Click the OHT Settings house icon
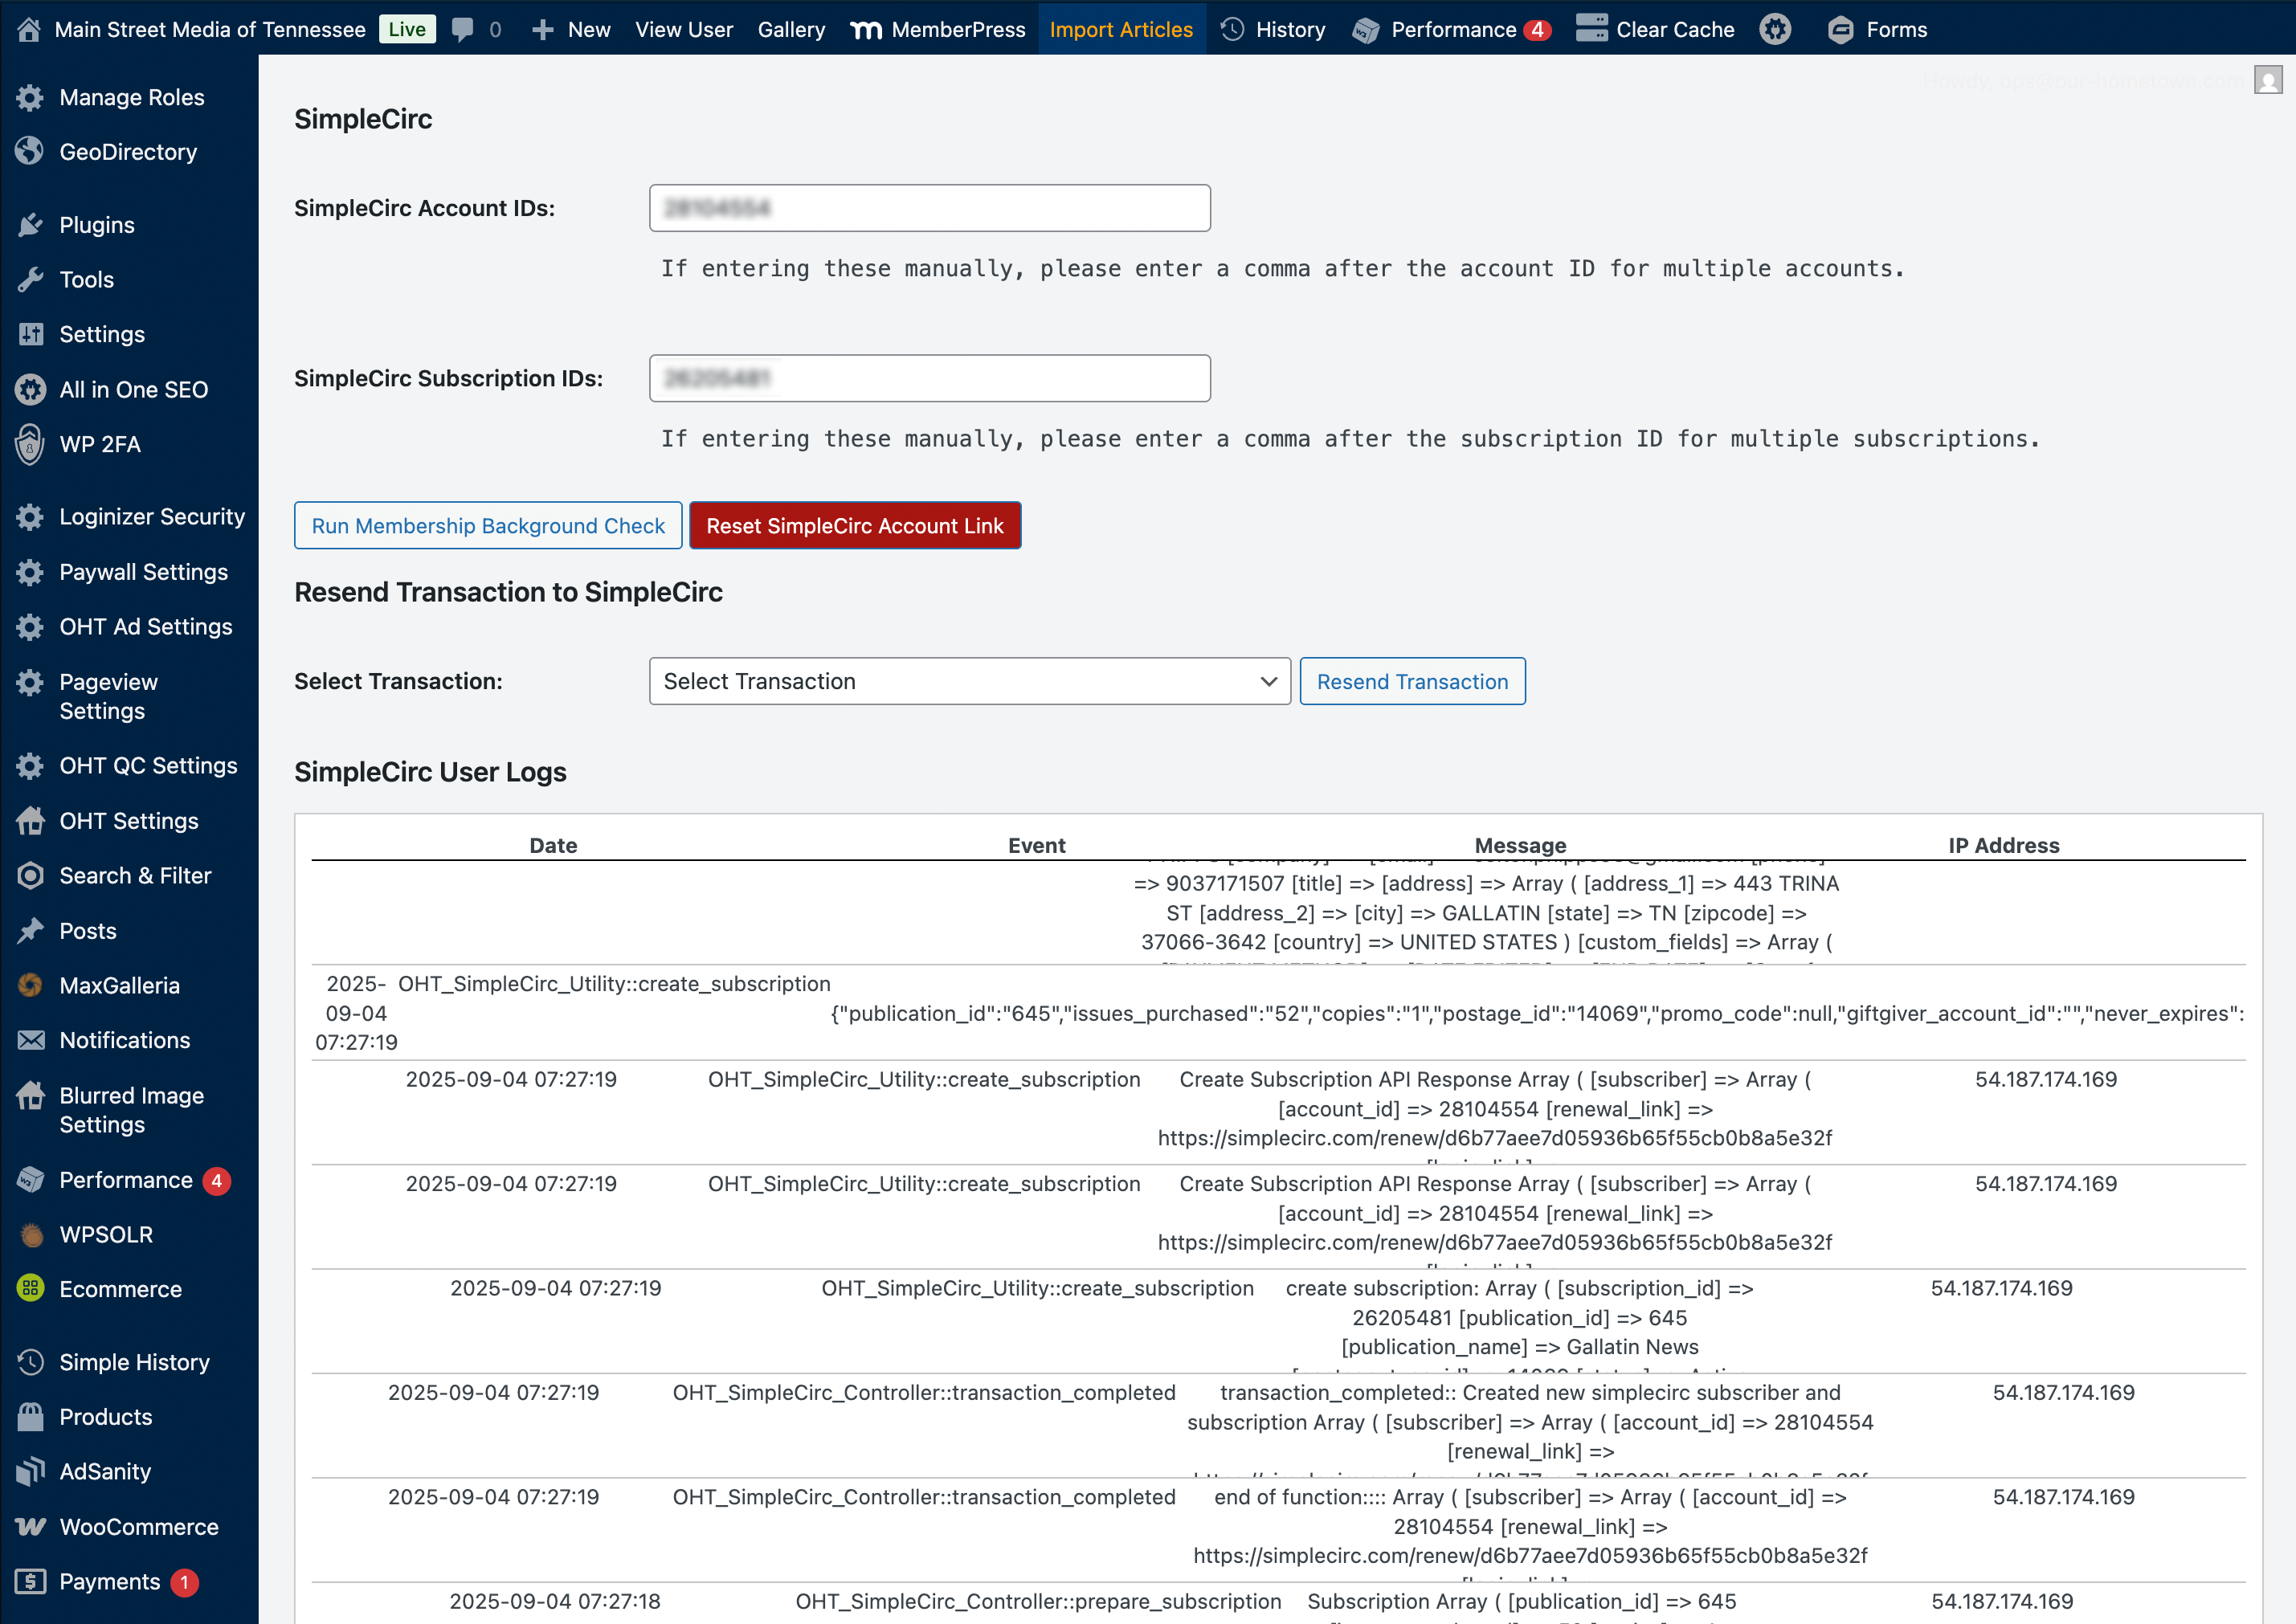 (30, 820)
